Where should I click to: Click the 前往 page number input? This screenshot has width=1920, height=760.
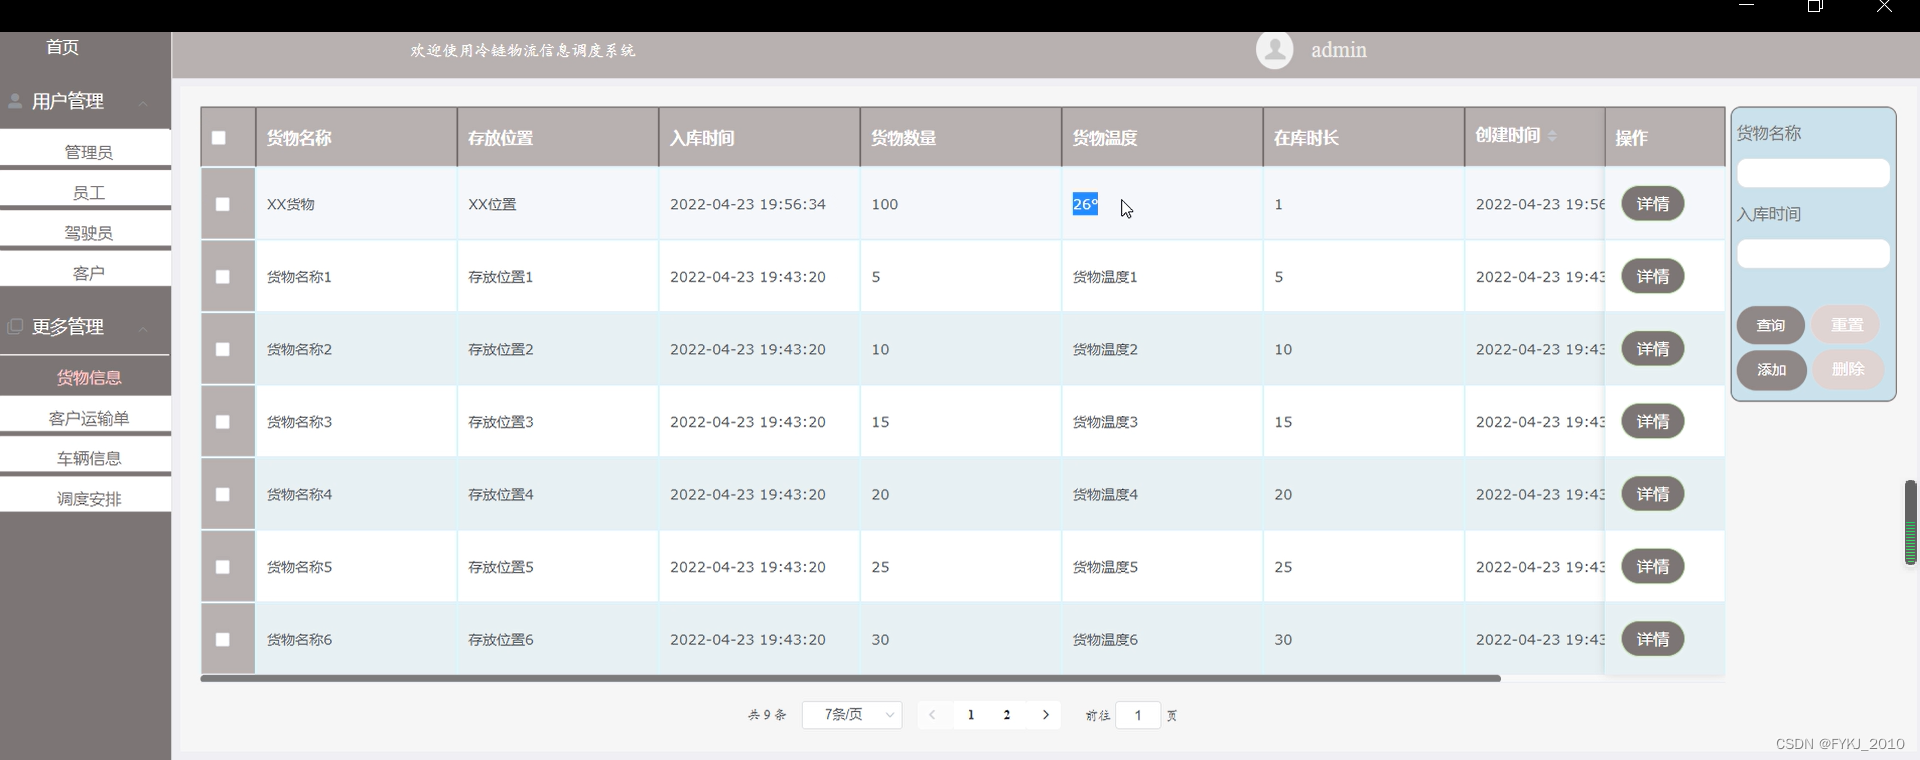point(1138,715)
